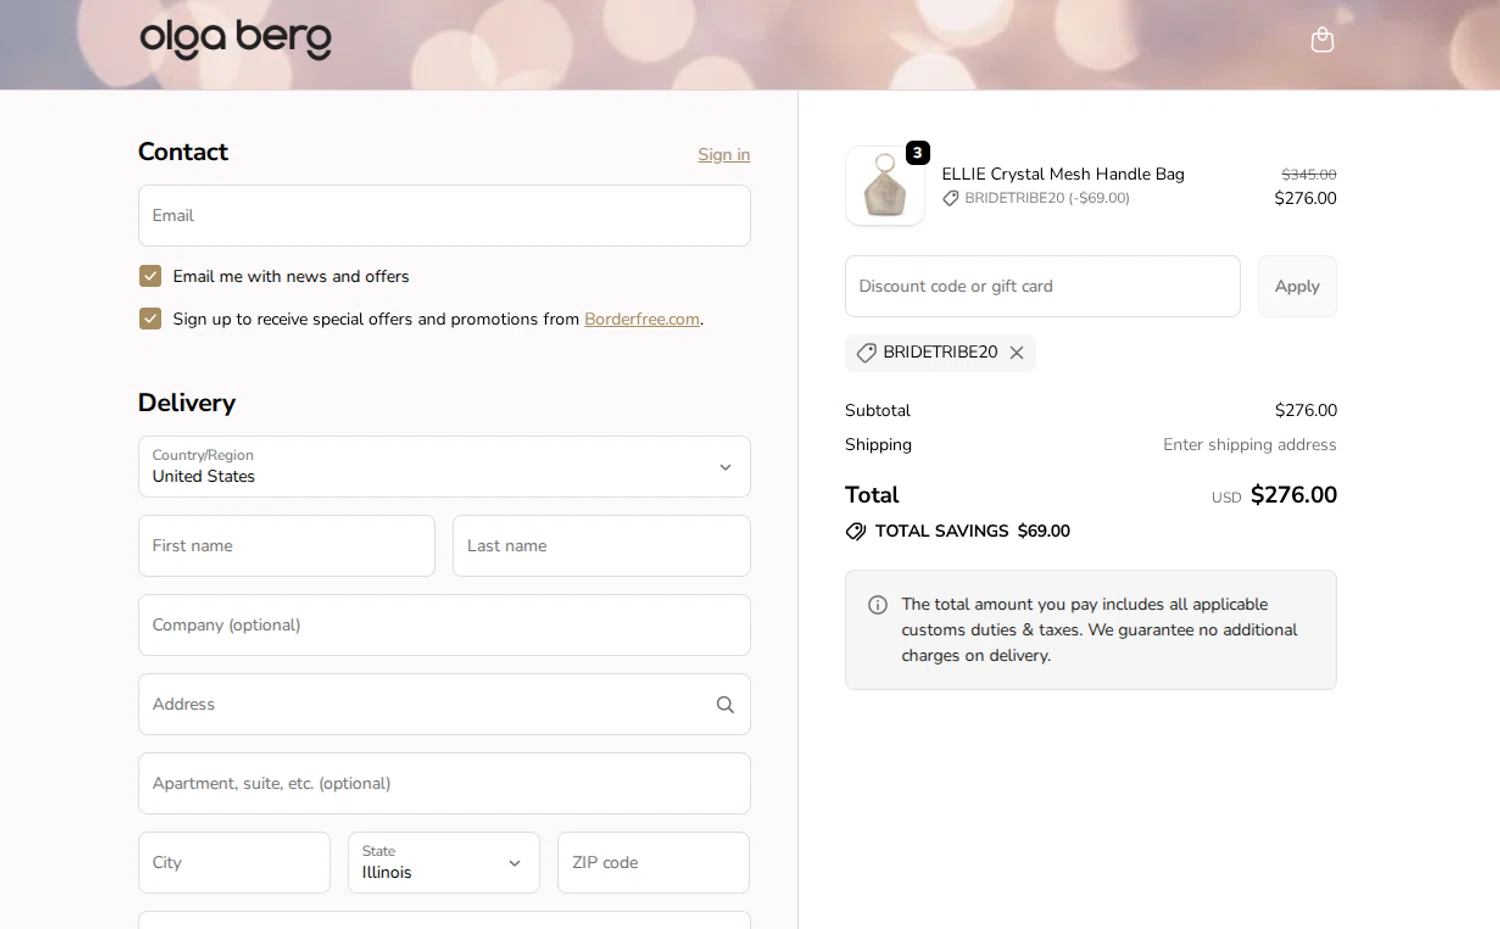The width and height of the screenshot is (1500, 929).
Task: Click the customs duties & taxes notice text
Action: point(1099,630)
